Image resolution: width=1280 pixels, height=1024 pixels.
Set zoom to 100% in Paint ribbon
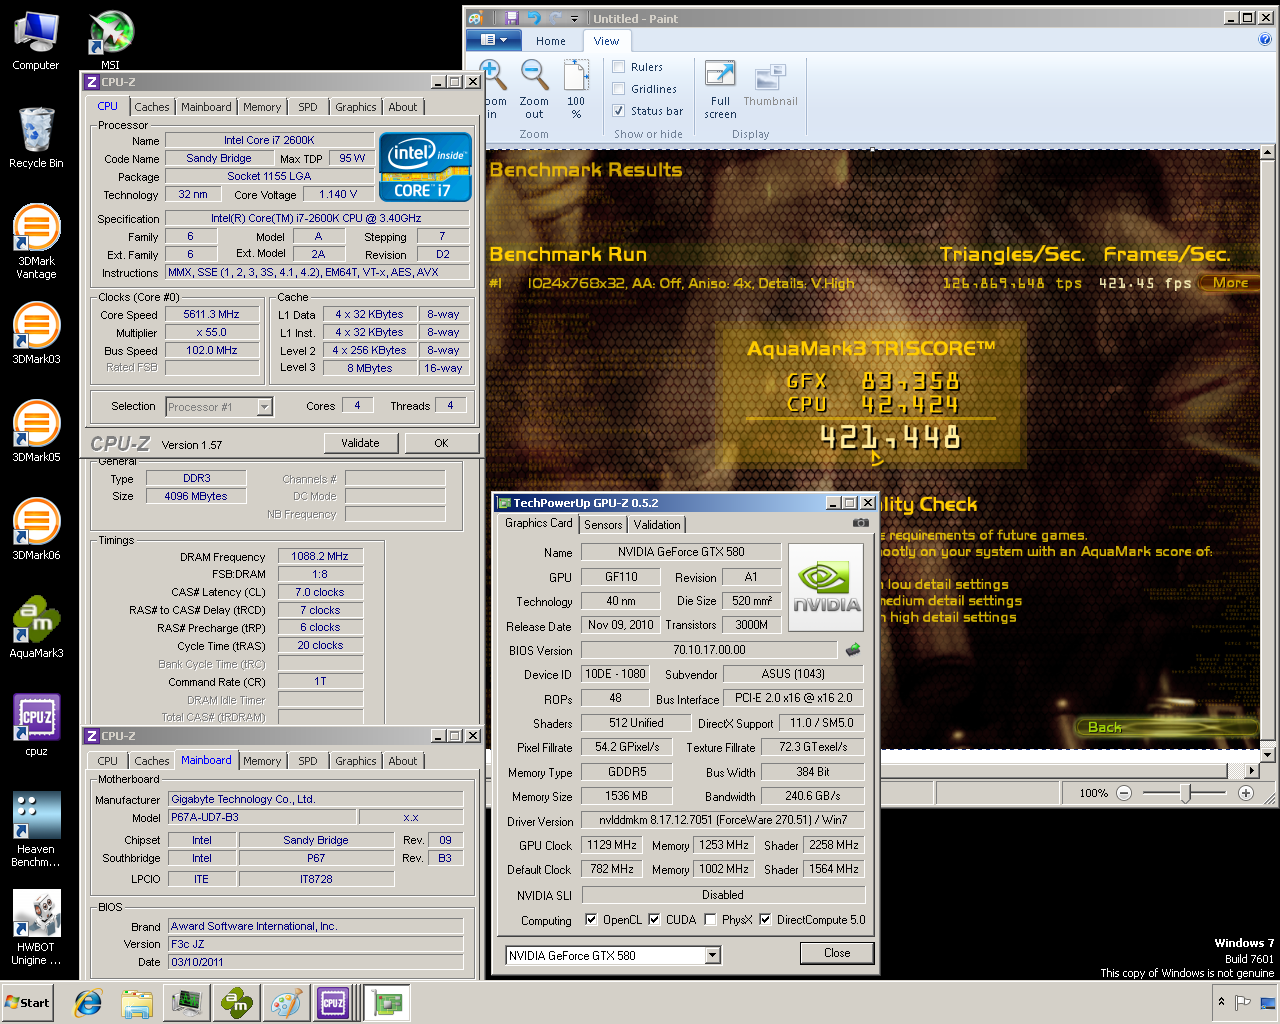(576, 89)
